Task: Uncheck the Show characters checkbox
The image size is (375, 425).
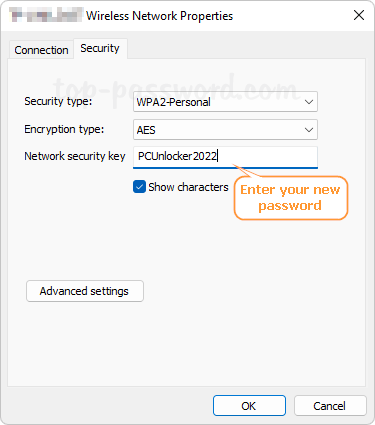Action: pyautogui.click(x=139, y=187)
